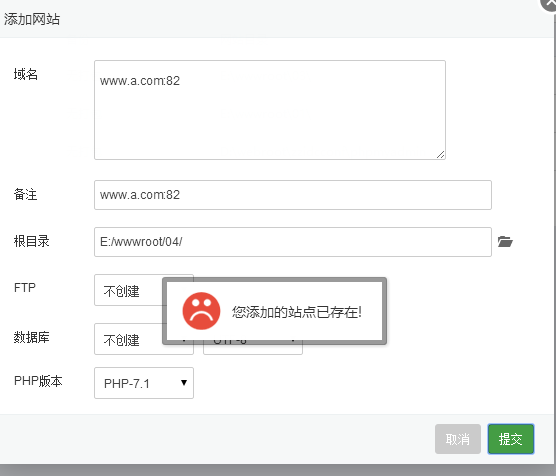The height and width of the screenshot is (476, 556).
Task: Click the 域名 field label
Action: point(26,74)
